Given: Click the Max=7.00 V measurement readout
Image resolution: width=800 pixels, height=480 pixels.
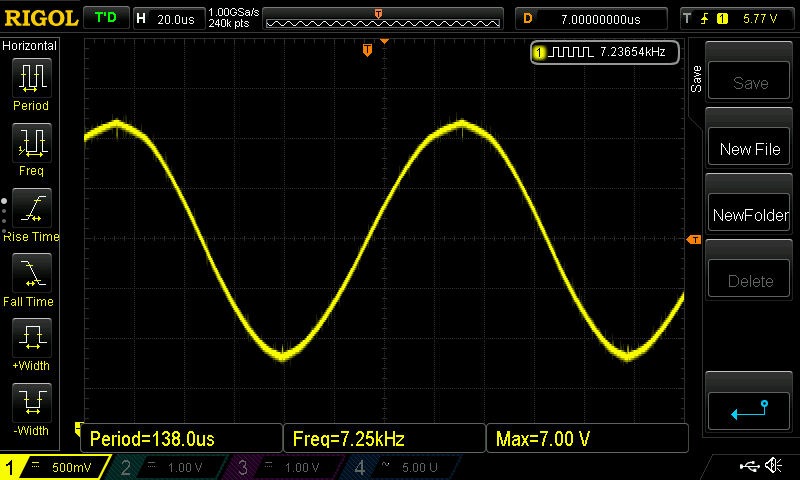Looking at the screenshot, I should (x=587, y=439).
